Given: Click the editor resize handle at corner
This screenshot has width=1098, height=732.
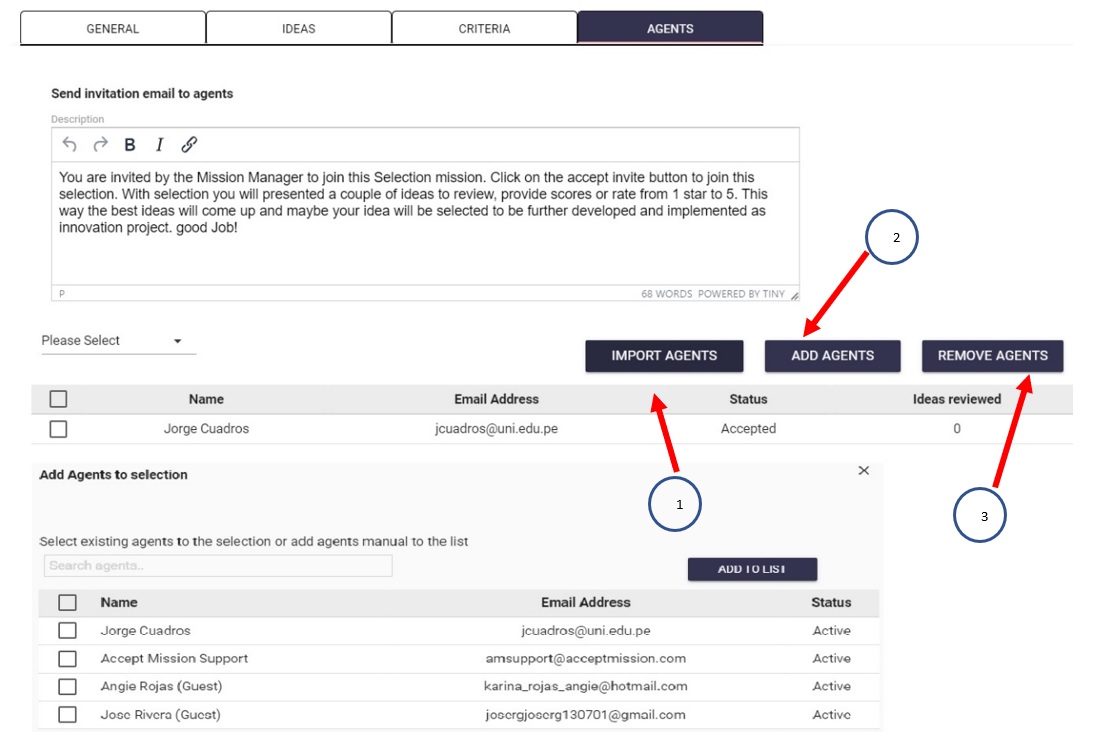Looking at the screenshot, I should click(794, 295).
